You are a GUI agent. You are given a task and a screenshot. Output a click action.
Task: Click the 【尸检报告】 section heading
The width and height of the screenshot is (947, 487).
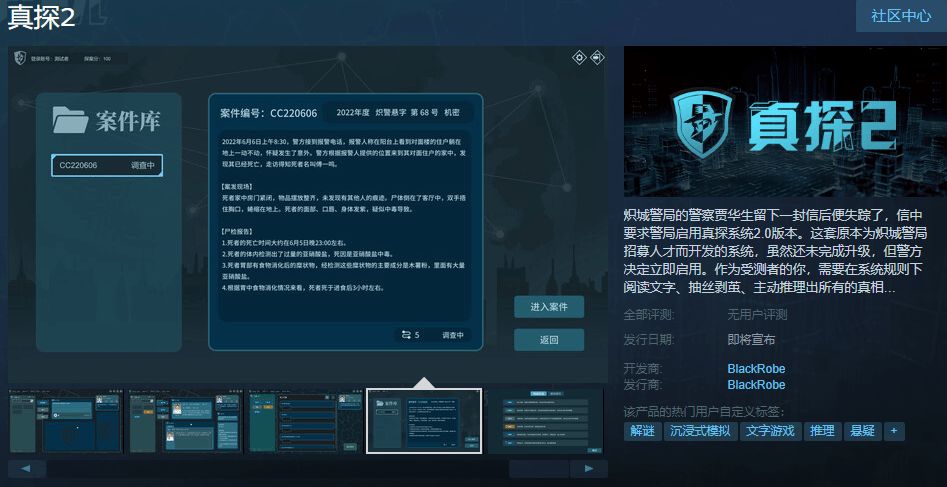coord(238,231)
